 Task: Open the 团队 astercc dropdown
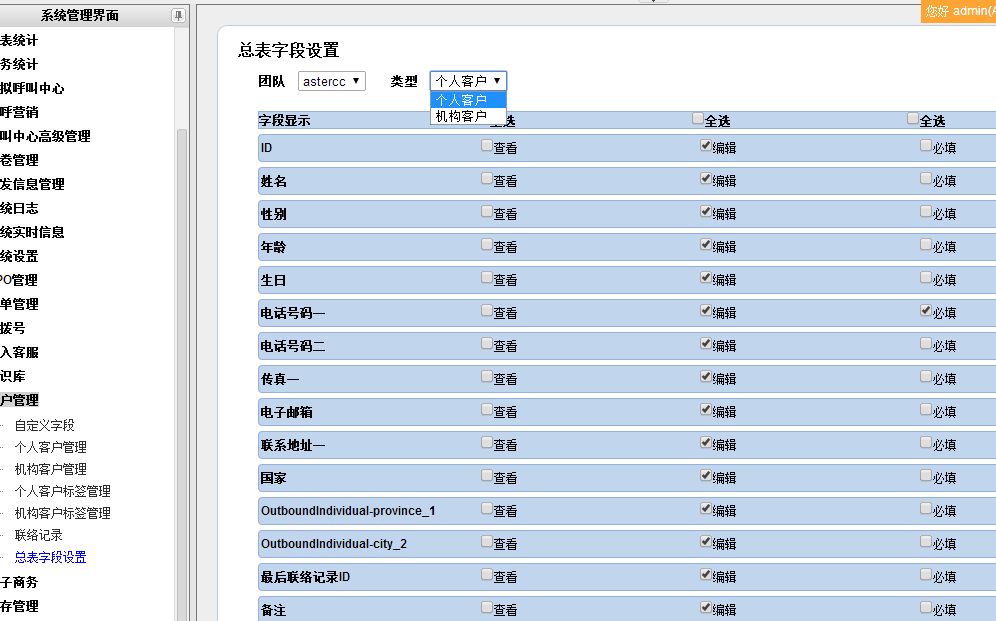332,81
